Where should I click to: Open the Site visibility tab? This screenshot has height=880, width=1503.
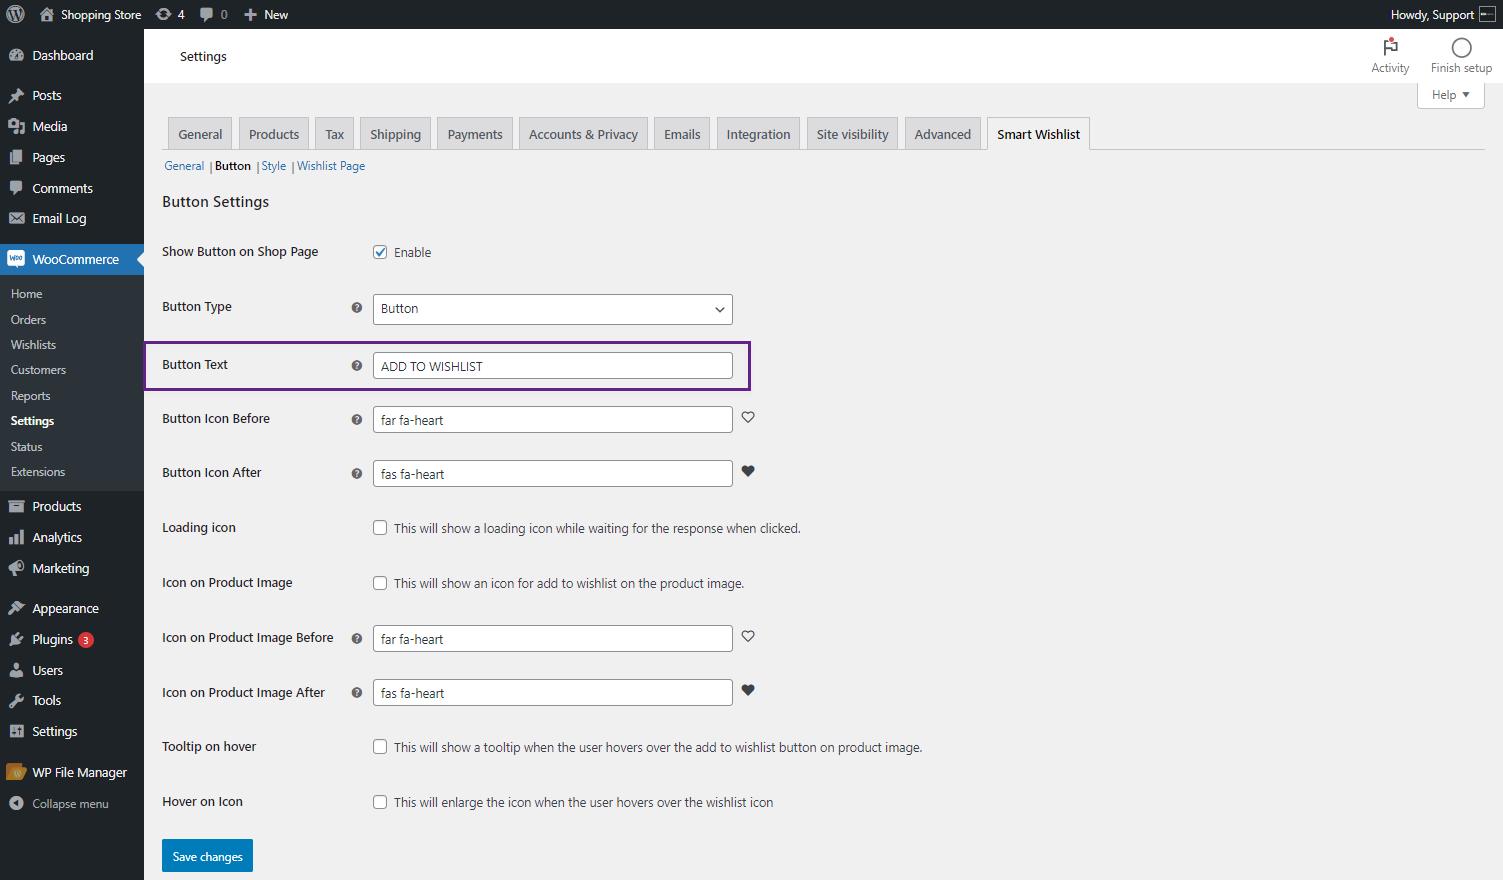[852, 134]
